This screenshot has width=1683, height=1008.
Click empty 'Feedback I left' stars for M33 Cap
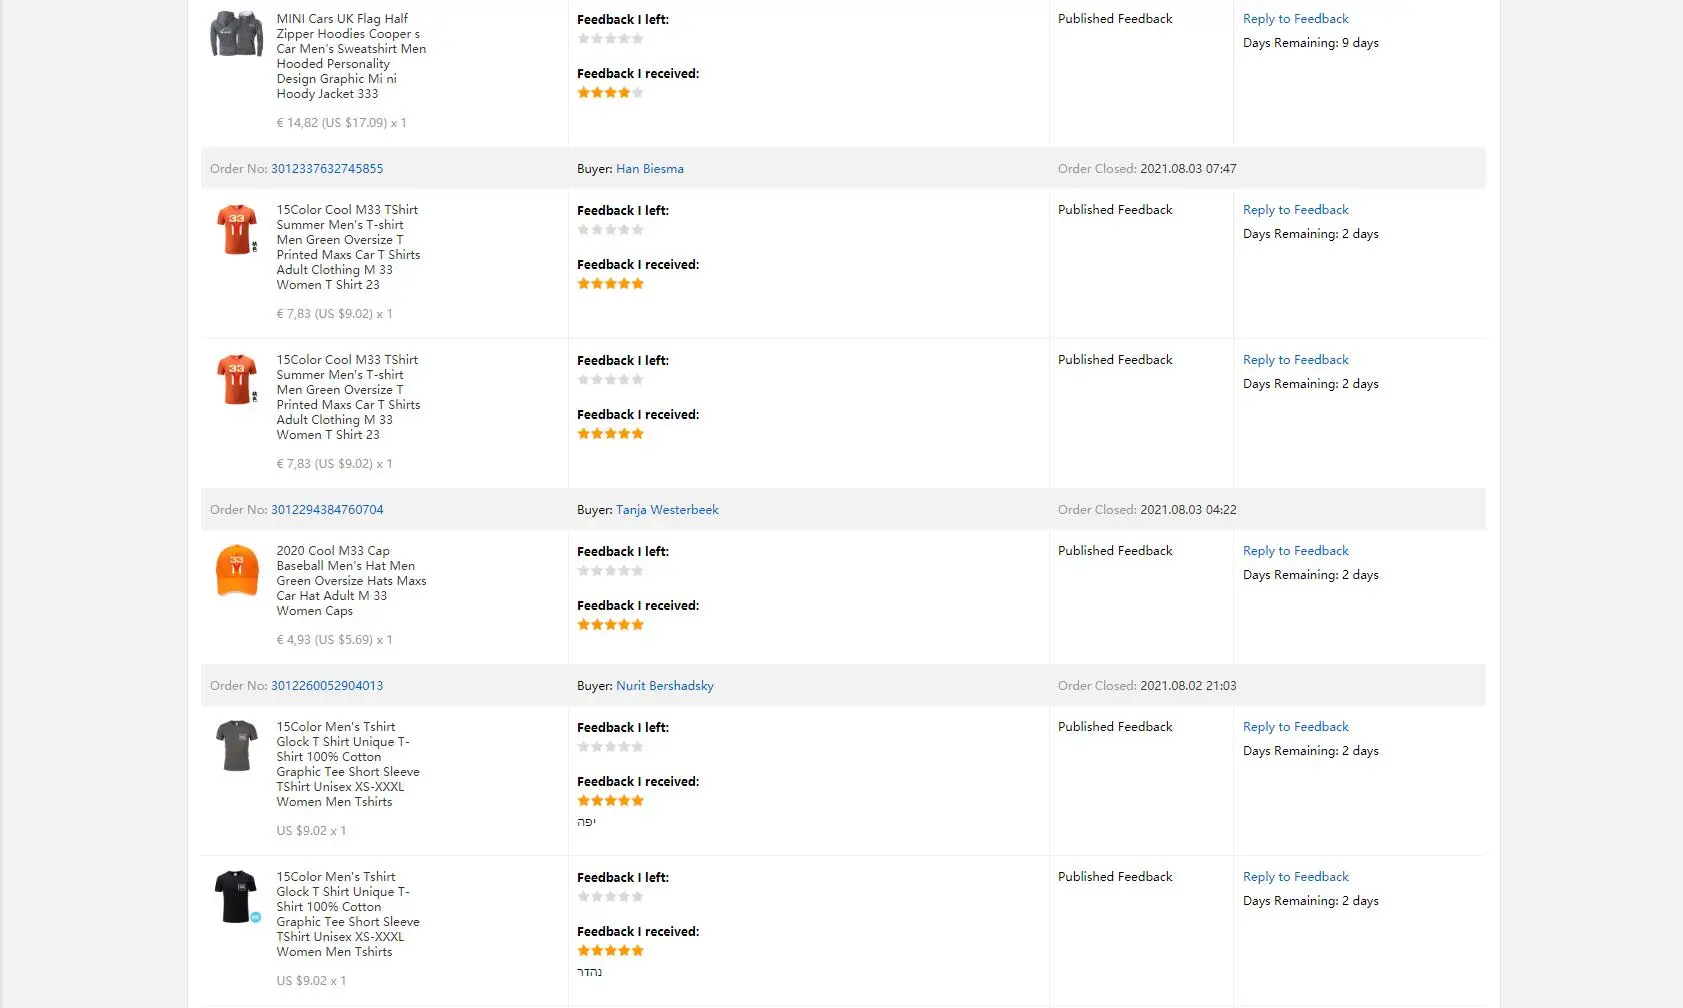(610, 571)
